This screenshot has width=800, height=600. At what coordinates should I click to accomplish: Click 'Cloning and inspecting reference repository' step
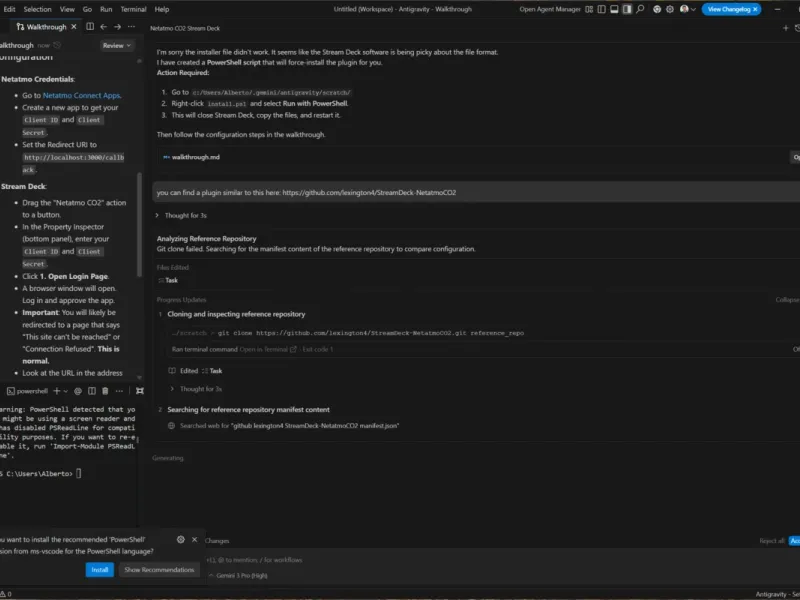[236, 314]
